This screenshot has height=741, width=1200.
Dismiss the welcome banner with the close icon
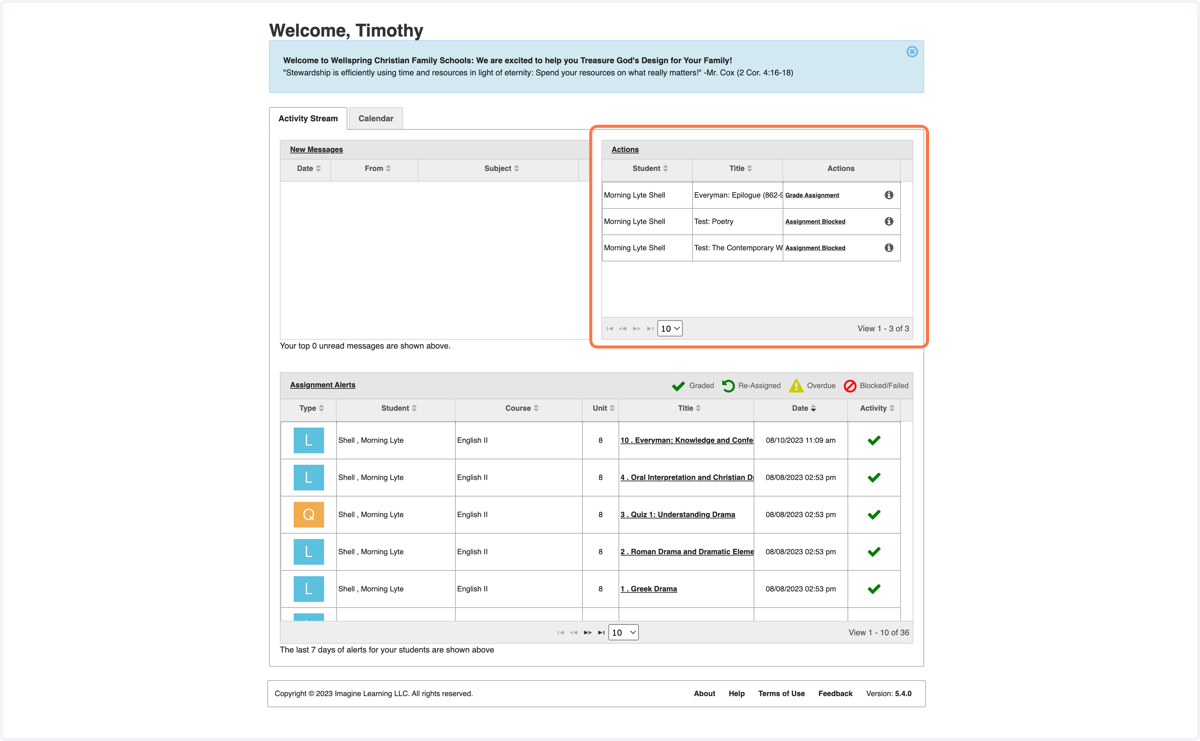(912, 52)
